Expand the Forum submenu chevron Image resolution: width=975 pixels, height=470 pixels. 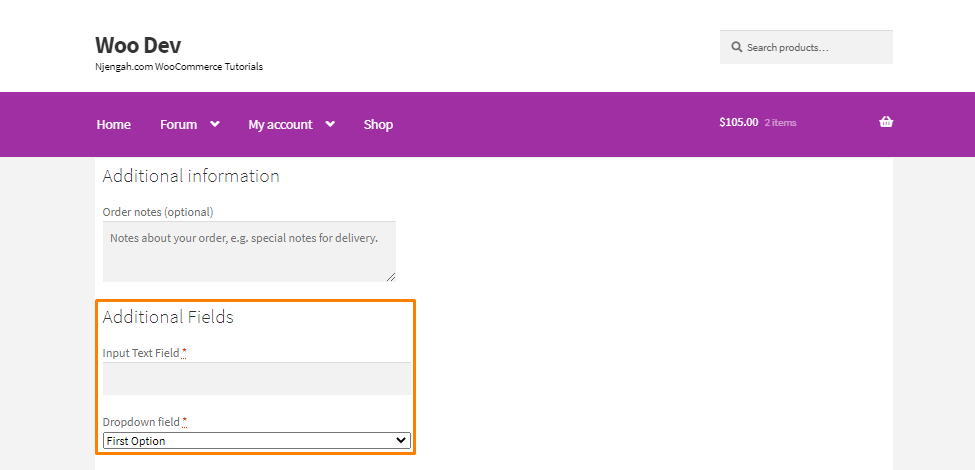click(x=215, y=124)
